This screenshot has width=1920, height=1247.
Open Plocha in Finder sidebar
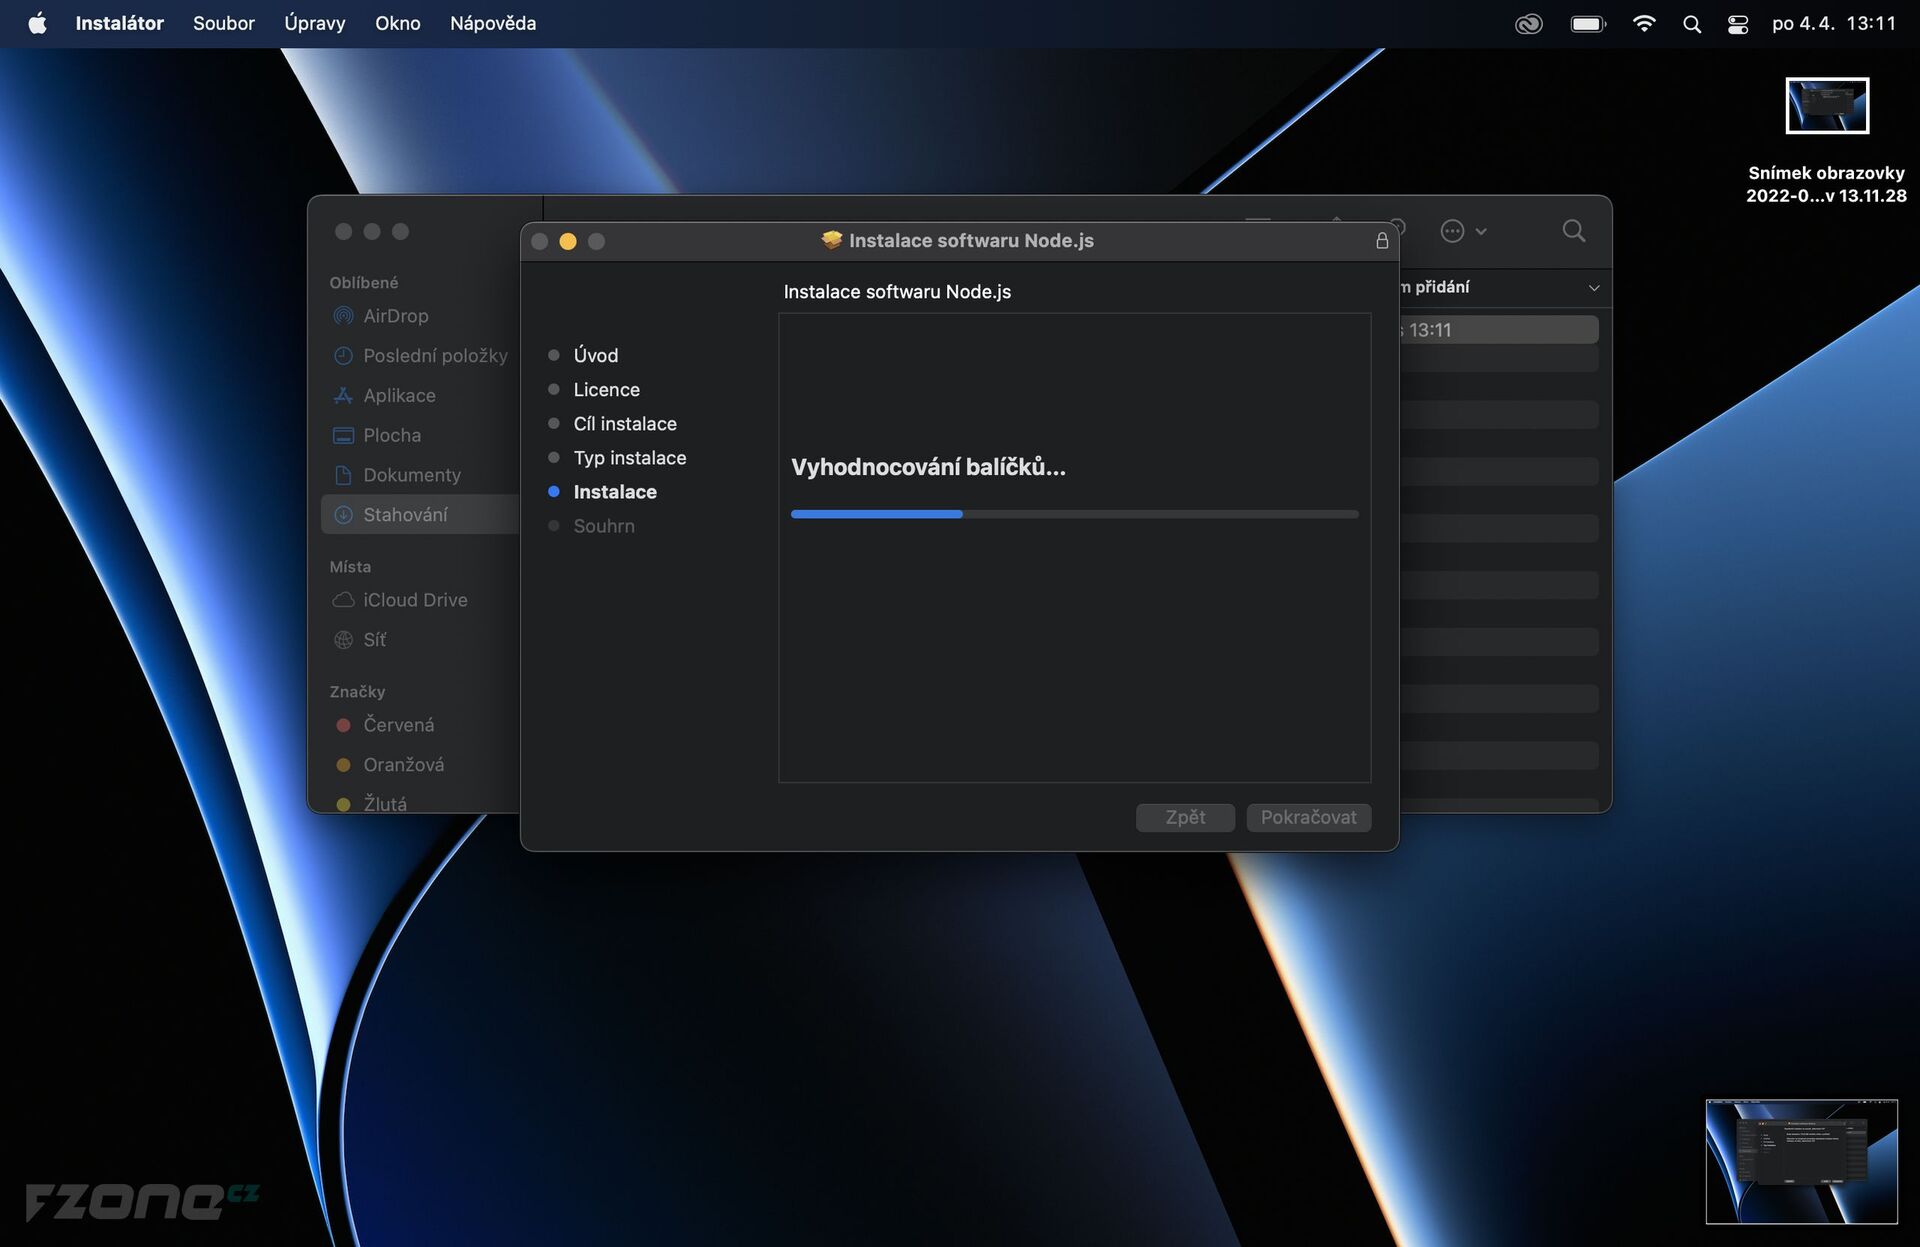tap(392, 435)
